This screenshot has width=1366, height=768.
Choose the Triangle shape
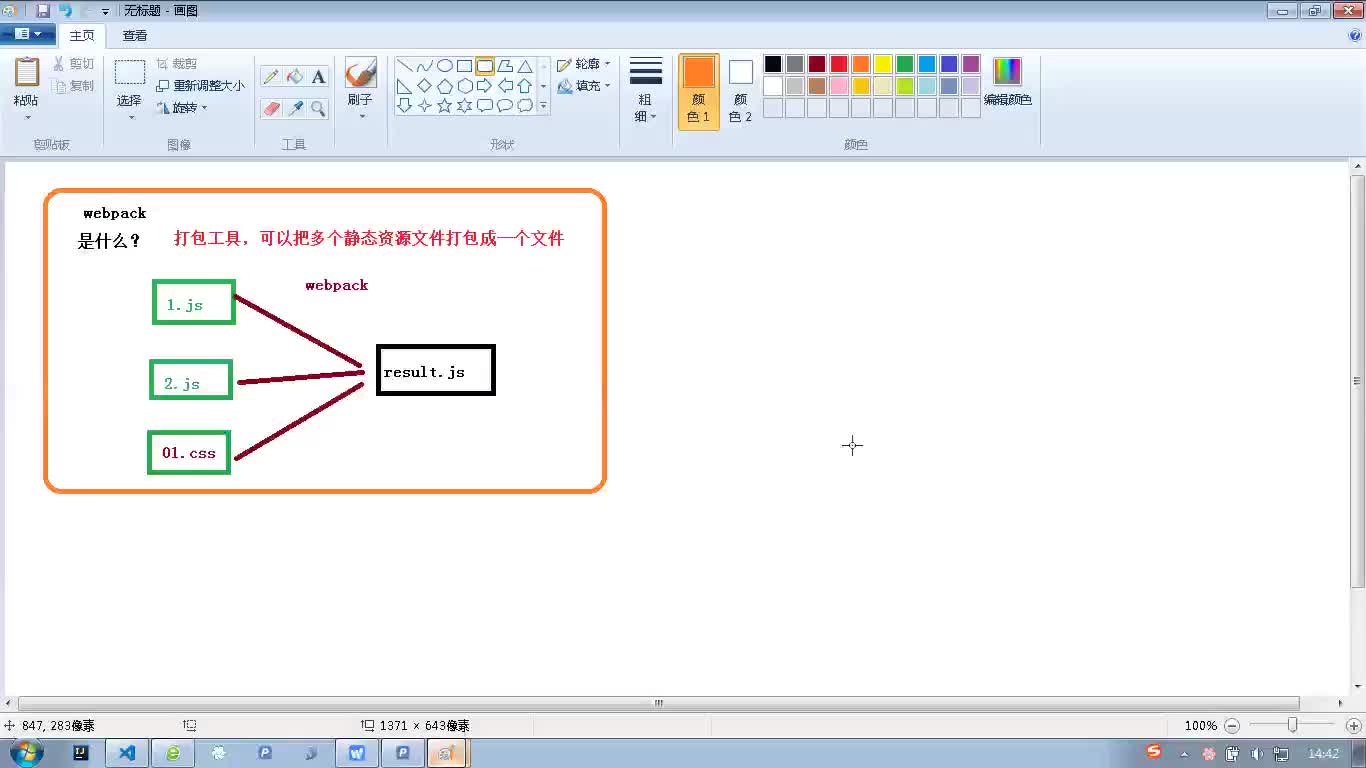[x=525, y=66]
